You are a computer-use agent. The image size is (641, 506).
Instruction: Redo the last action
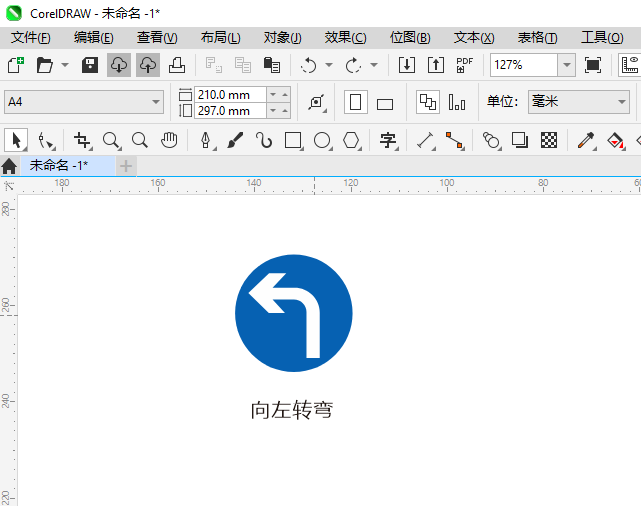click(x=354, y=65)
